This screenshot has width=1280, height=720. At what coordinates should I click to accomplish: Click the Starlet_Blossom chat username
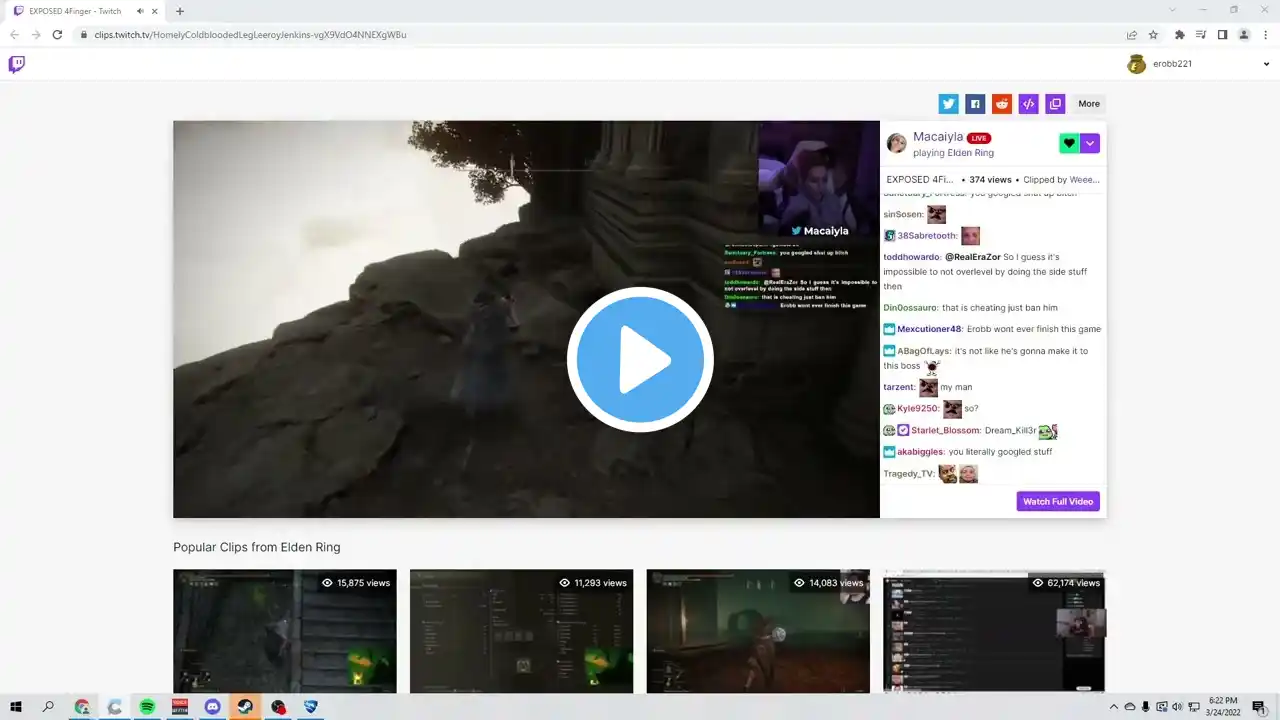(944, 431)
